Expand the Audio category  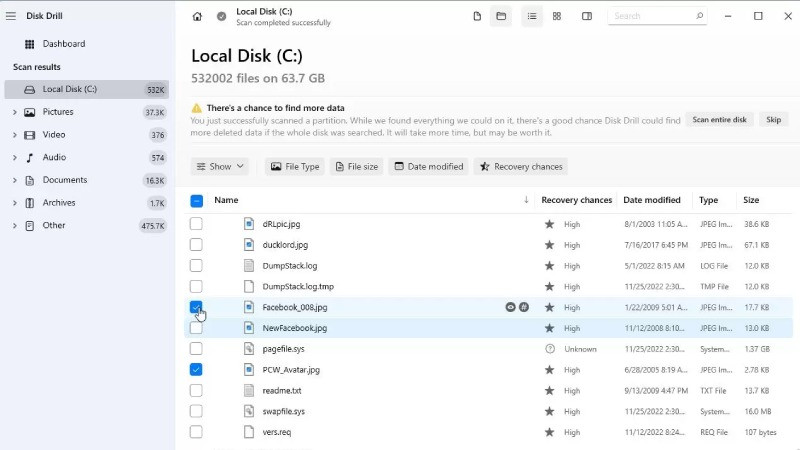point(14,158)
